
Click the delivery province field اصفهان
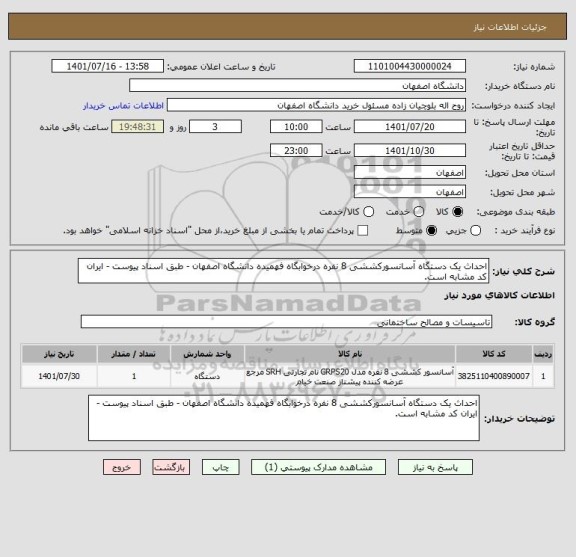410,173
